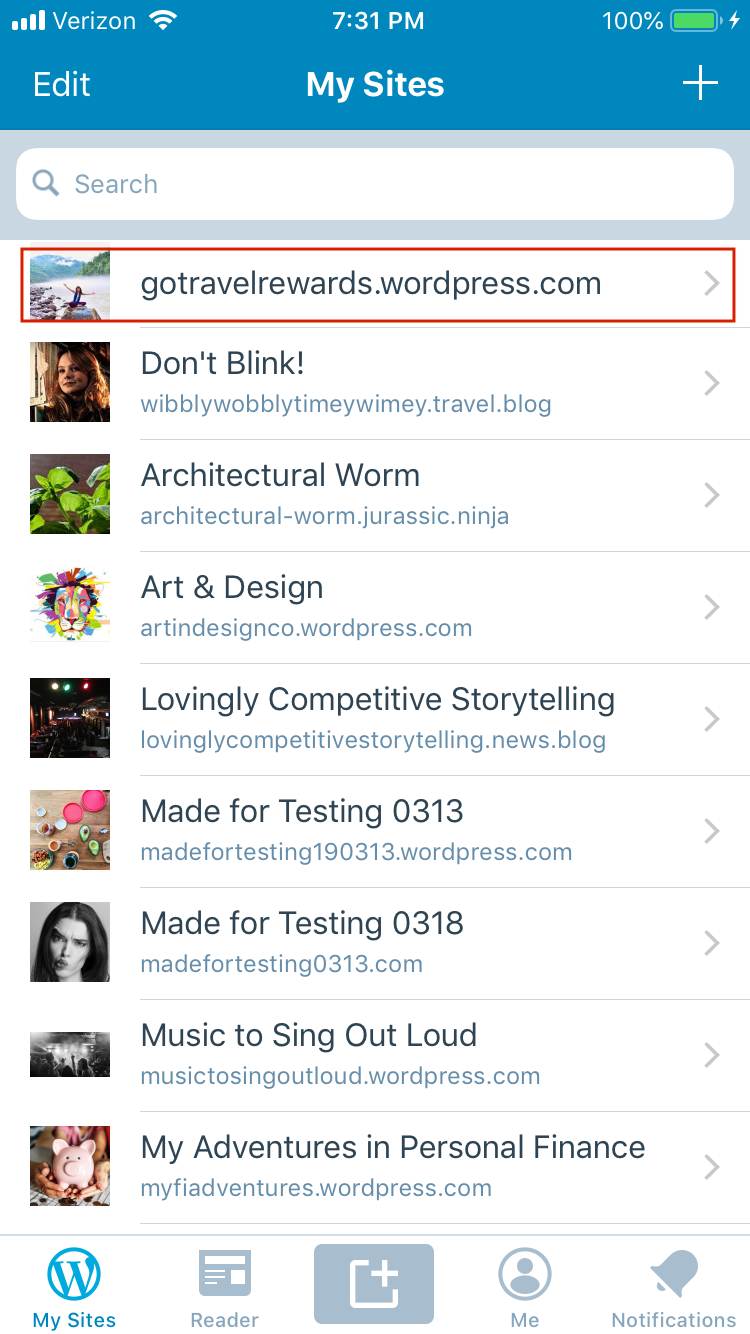The height and width of the screenshot is (1334, 750).
Task: Tap the Architectural Worm leaf thumbnail
Action: [x=70, y=494]
